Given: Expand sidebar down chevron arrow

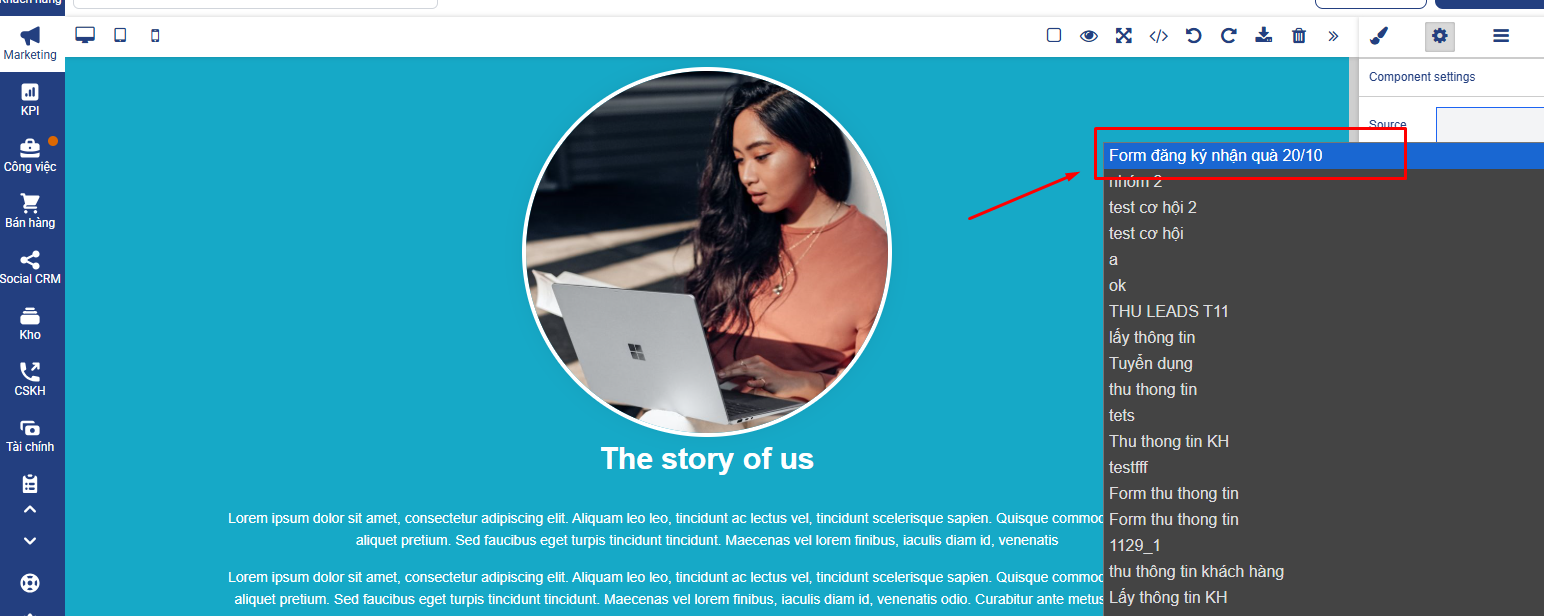Looking at the screenshot, I should (30, 541).
